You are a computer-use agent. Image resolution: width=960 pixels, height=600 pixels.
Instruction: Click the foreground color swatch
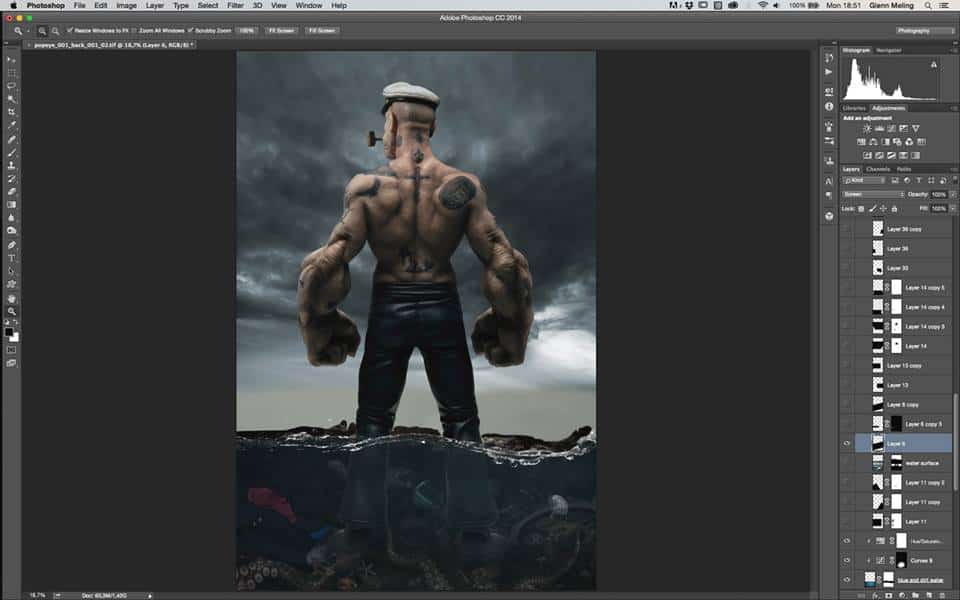[x=10, y=331]
